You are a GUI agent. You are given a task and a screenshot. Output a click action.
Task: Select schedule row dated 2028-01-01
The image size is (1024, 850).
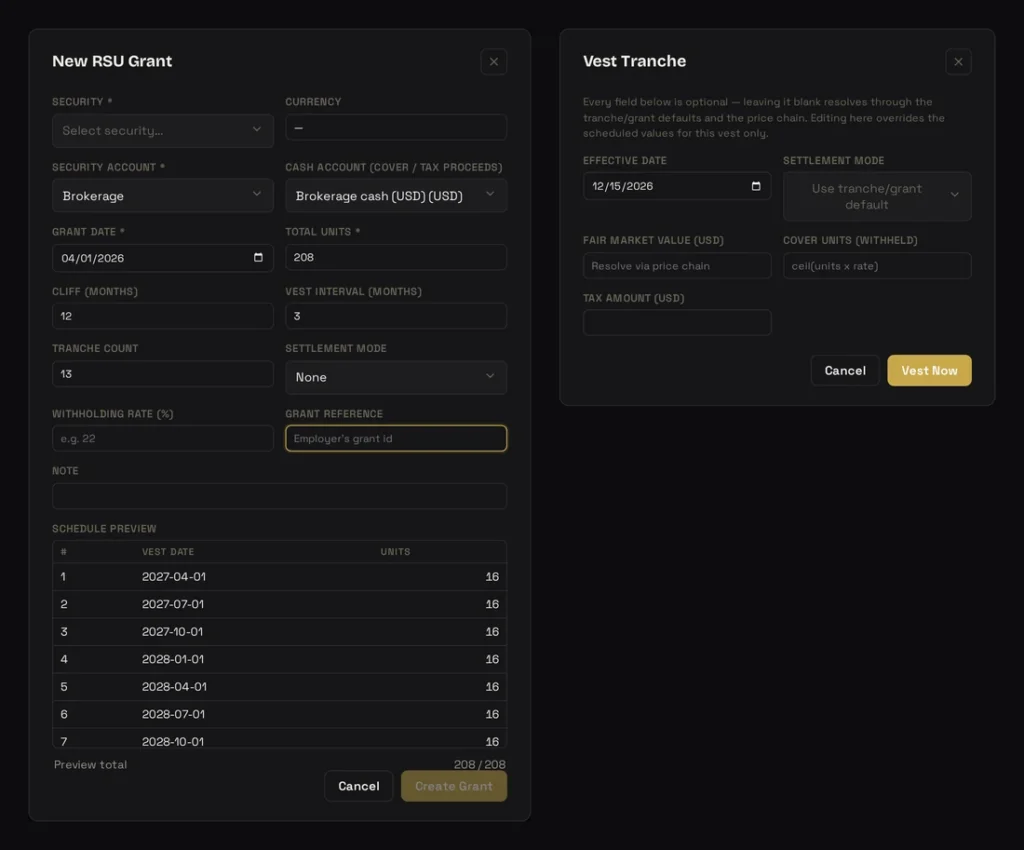(x=280, y=659)
